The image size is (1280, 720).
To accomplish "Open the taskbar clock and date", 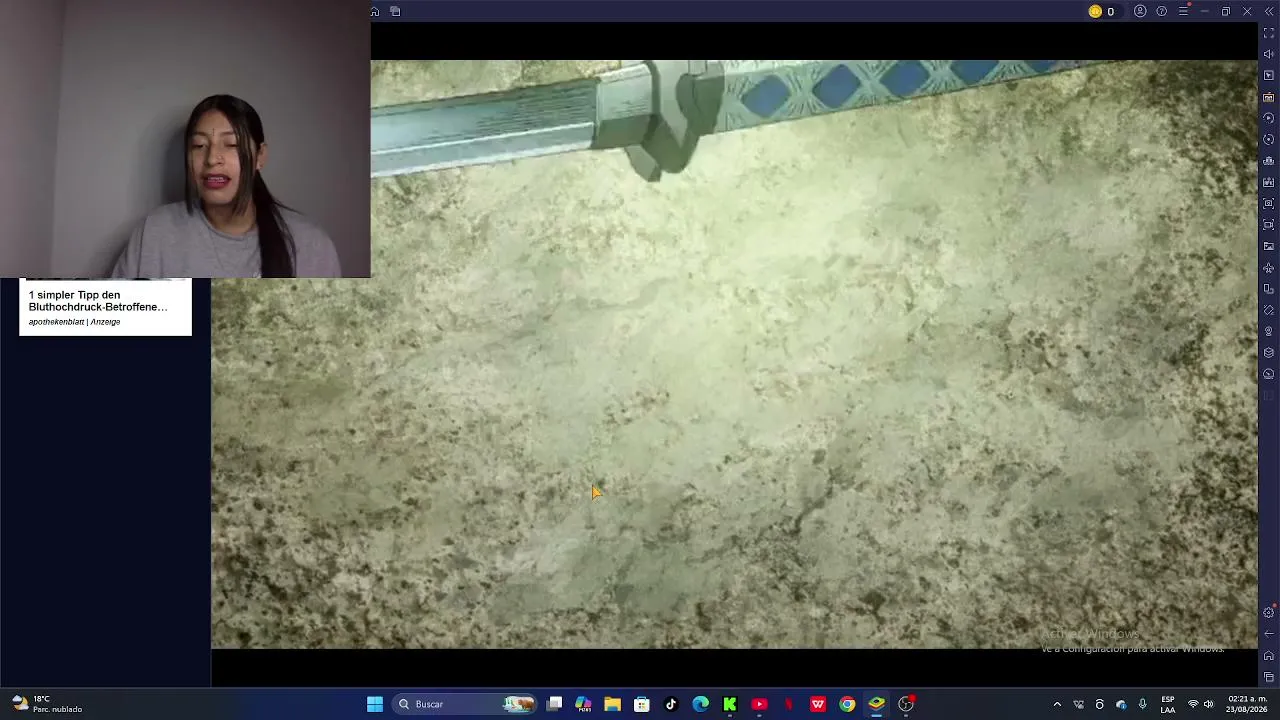I will pyautogui.click(x=1248, y=704).
